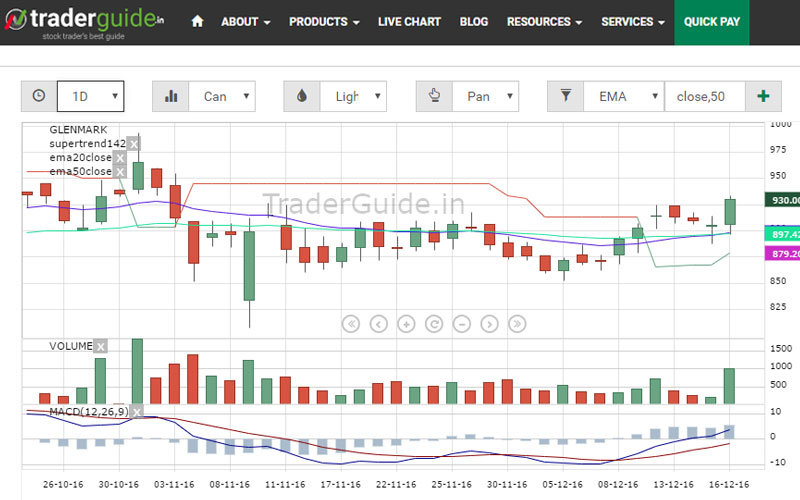Open the RESOURCES menu
Viewport: 800px width, 500px height.
544,22
